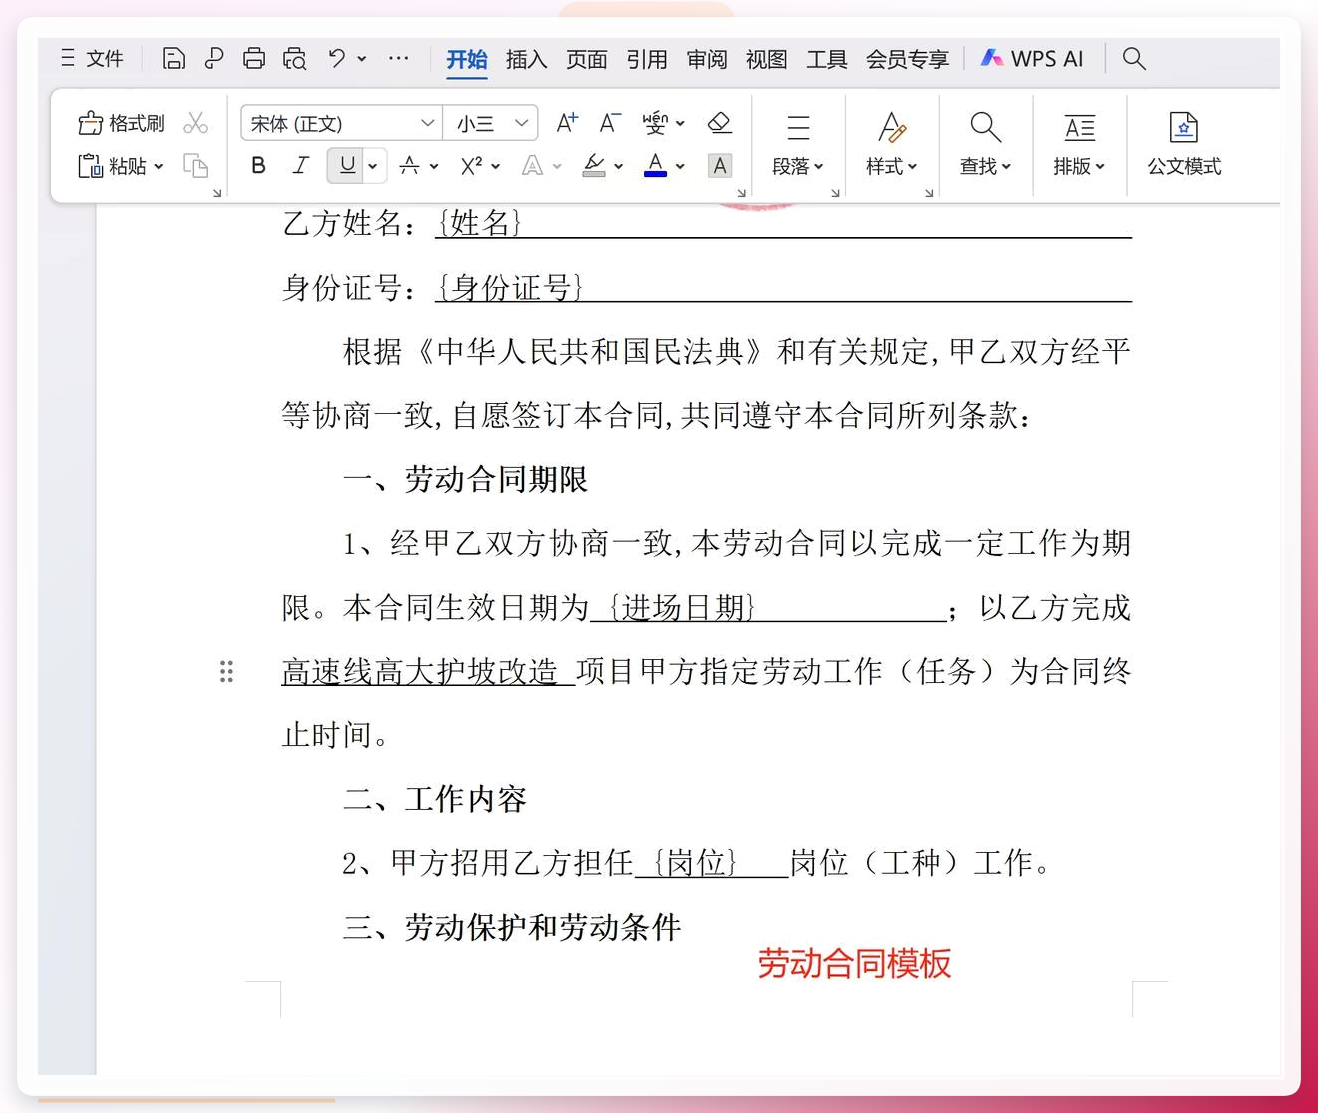This screenshot has height=1113, width=1318.
Task: Clear formatting with the eraser icon
Action: [x=719, y=123]
